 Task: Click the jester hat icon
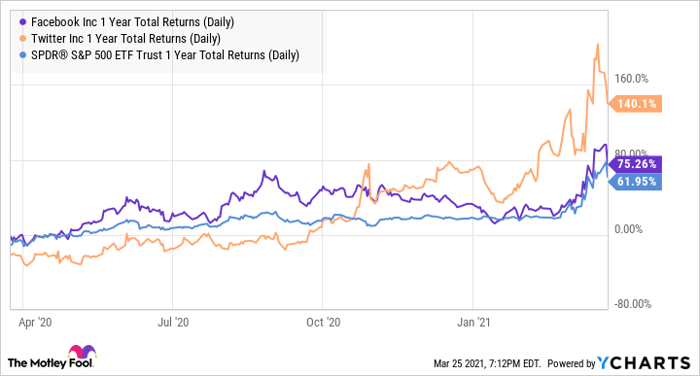click(82, 351)
